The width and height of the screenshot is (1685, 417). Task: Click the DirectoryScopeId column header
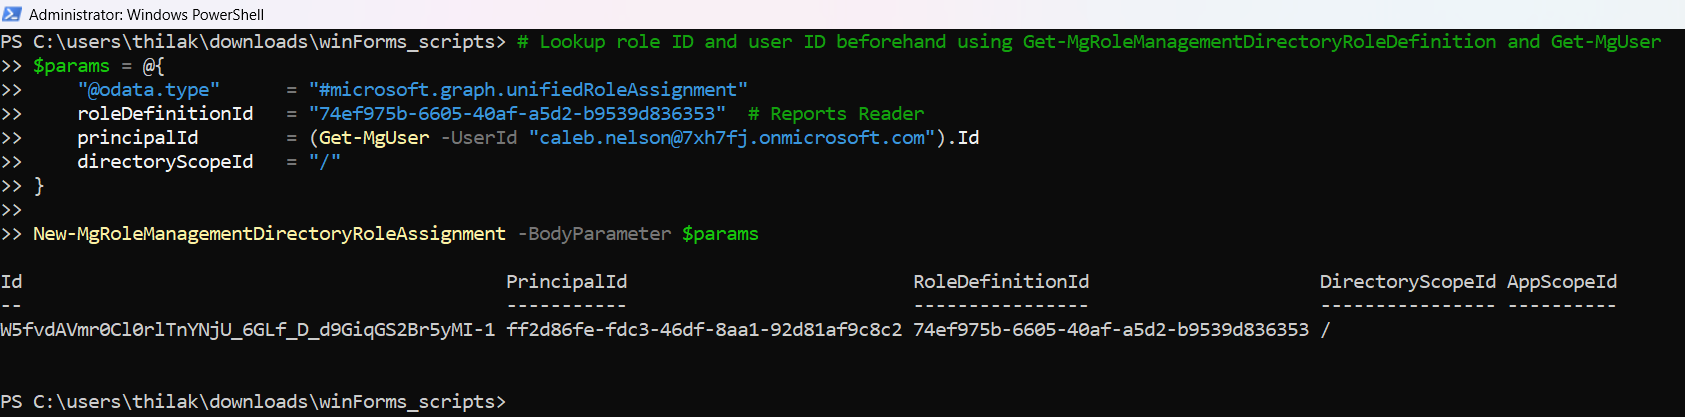1407,281
